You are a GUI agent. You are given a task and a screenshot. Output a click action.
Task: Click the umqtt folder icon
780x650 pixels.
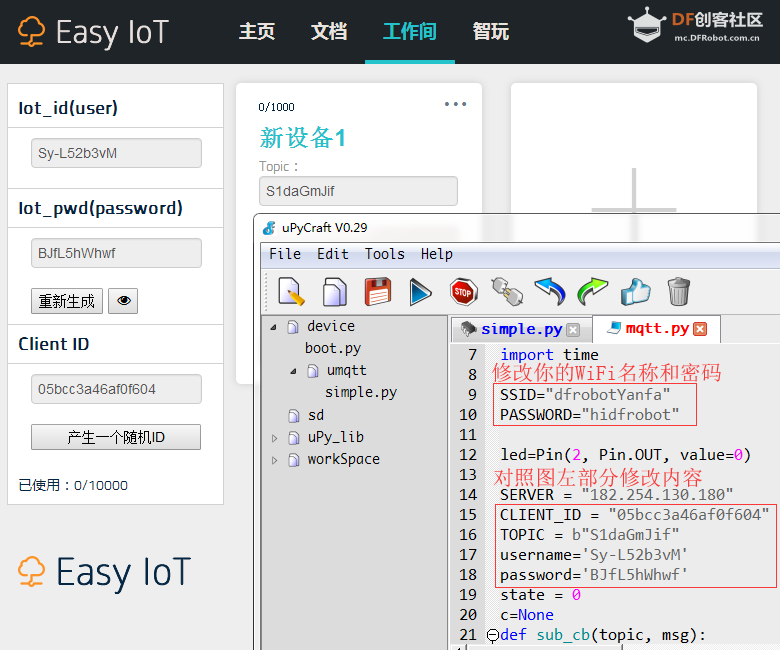313,371
